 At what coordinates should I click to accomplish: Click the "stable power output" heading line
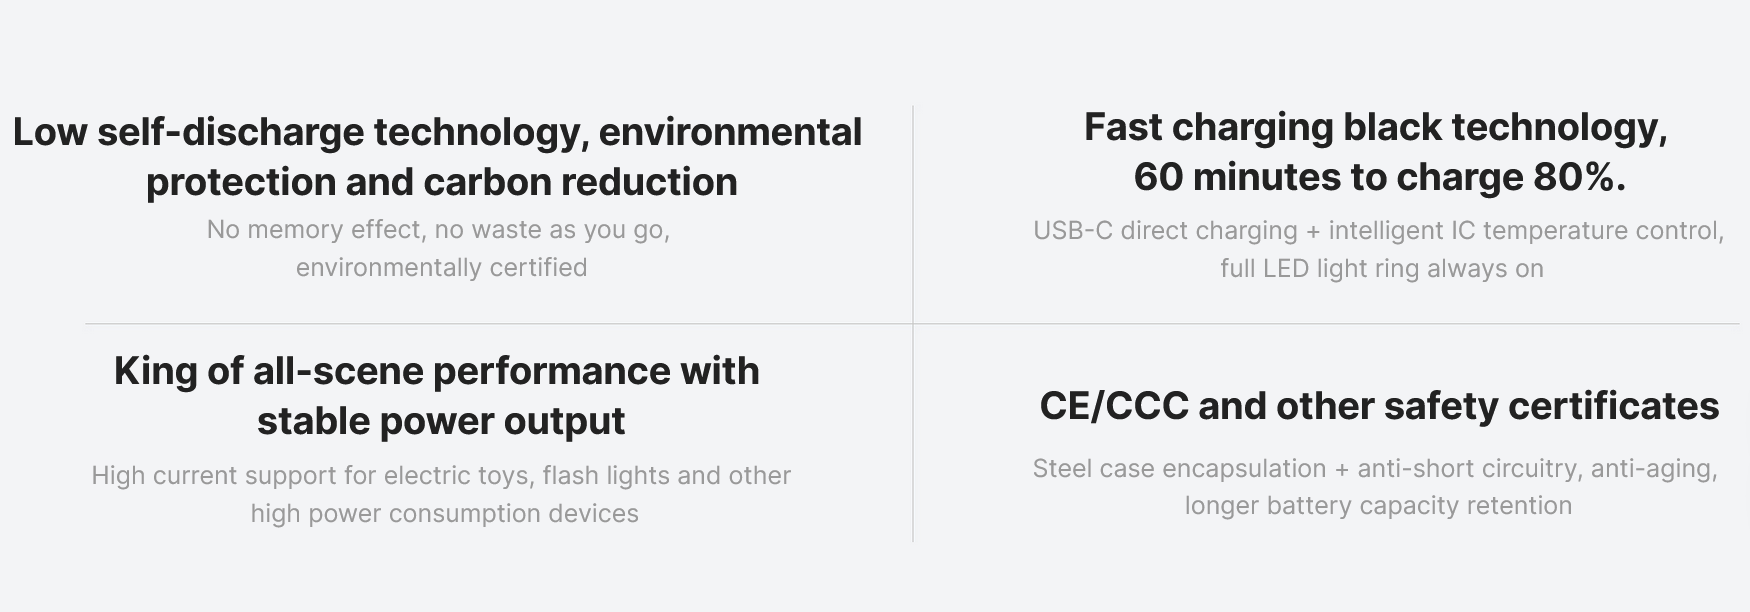click(x=441, y=421)
